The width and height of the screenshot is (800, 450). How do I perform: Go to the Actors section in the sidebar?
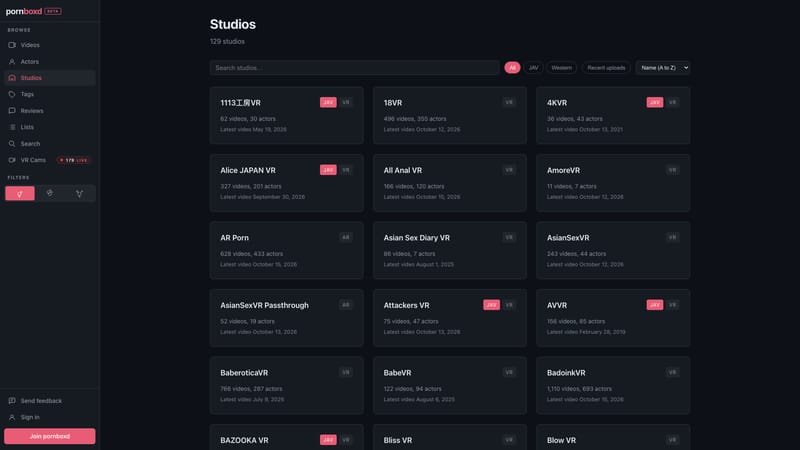[49, 61]
